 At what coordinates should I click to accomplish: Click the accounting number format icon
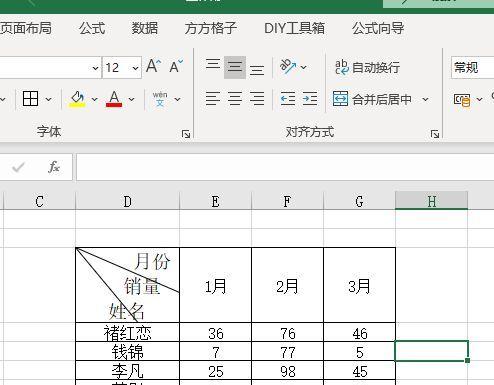pyautogui.click(x=462, y=99)
